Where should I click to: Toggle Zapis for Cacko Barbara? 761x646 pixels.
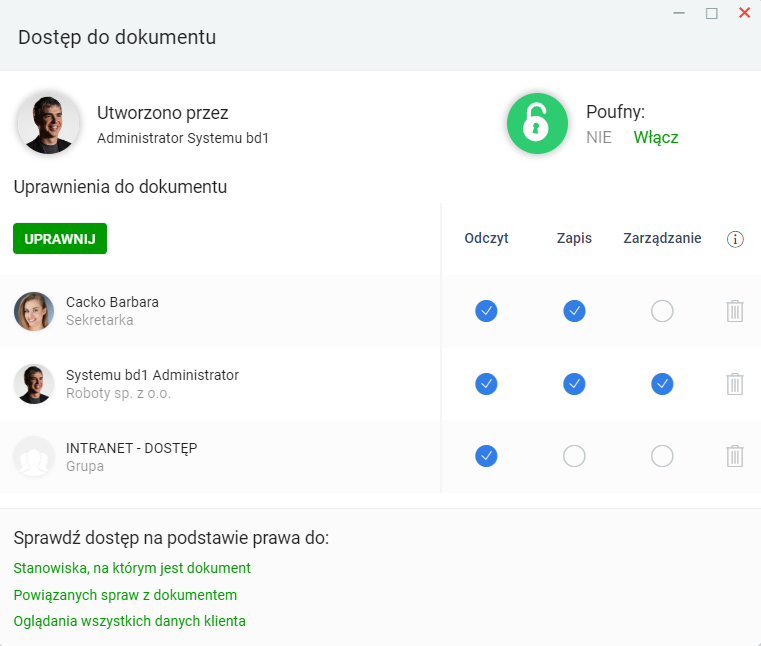tap(574, 311)
